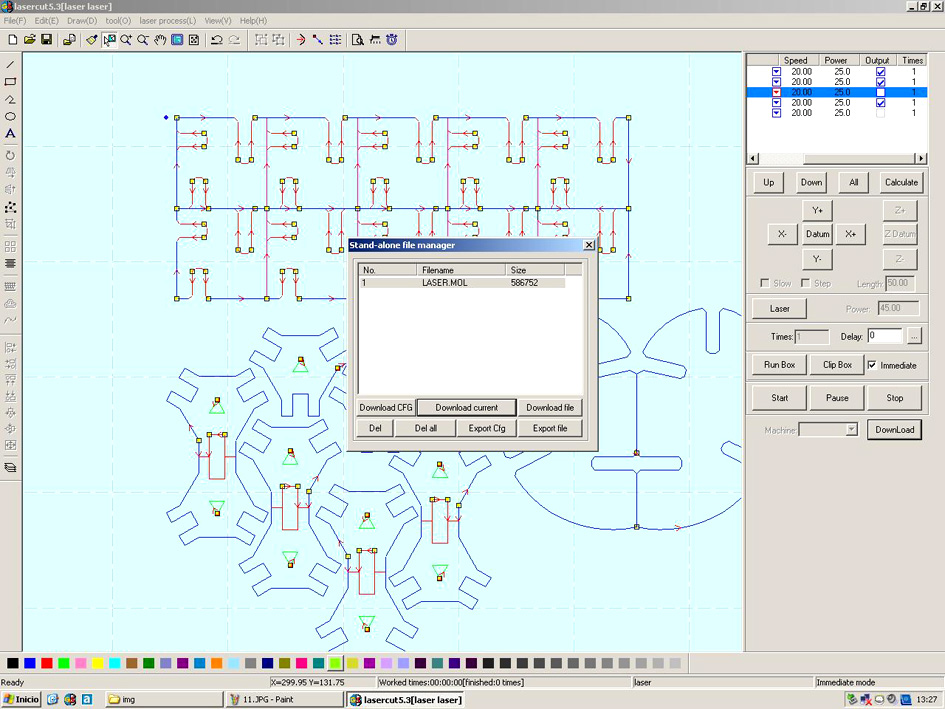Open the highlighted red layer's dropdown arrow
This screenshot has width=945, height=709.
point(776,92)
